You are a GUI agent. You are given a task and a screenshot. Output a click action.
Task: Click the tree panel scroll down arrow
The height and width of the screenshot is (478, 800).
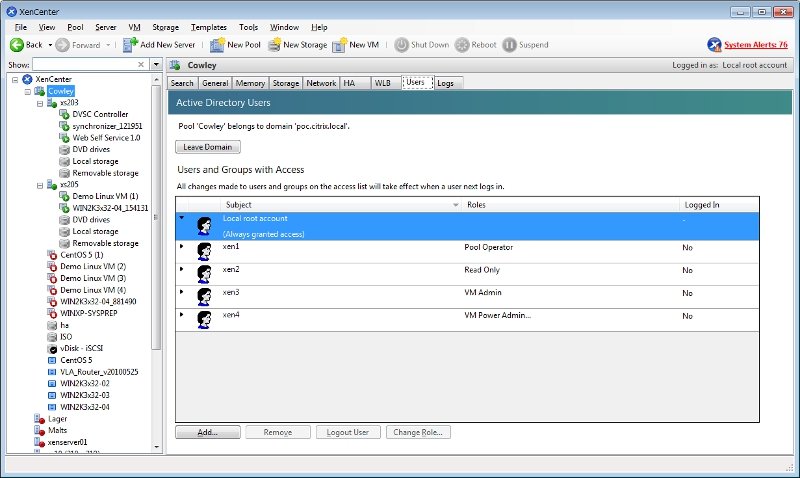click(157, 447)
